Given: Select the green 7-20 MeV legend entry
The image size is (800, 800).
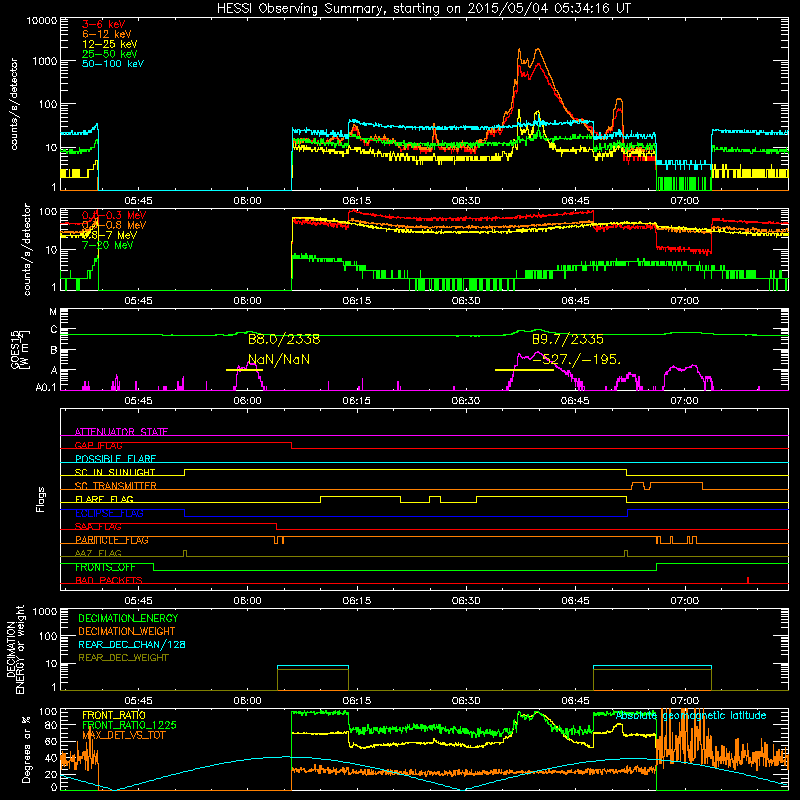Looking at the screenshot, I should pyautogui.click(x=108, y=245).
